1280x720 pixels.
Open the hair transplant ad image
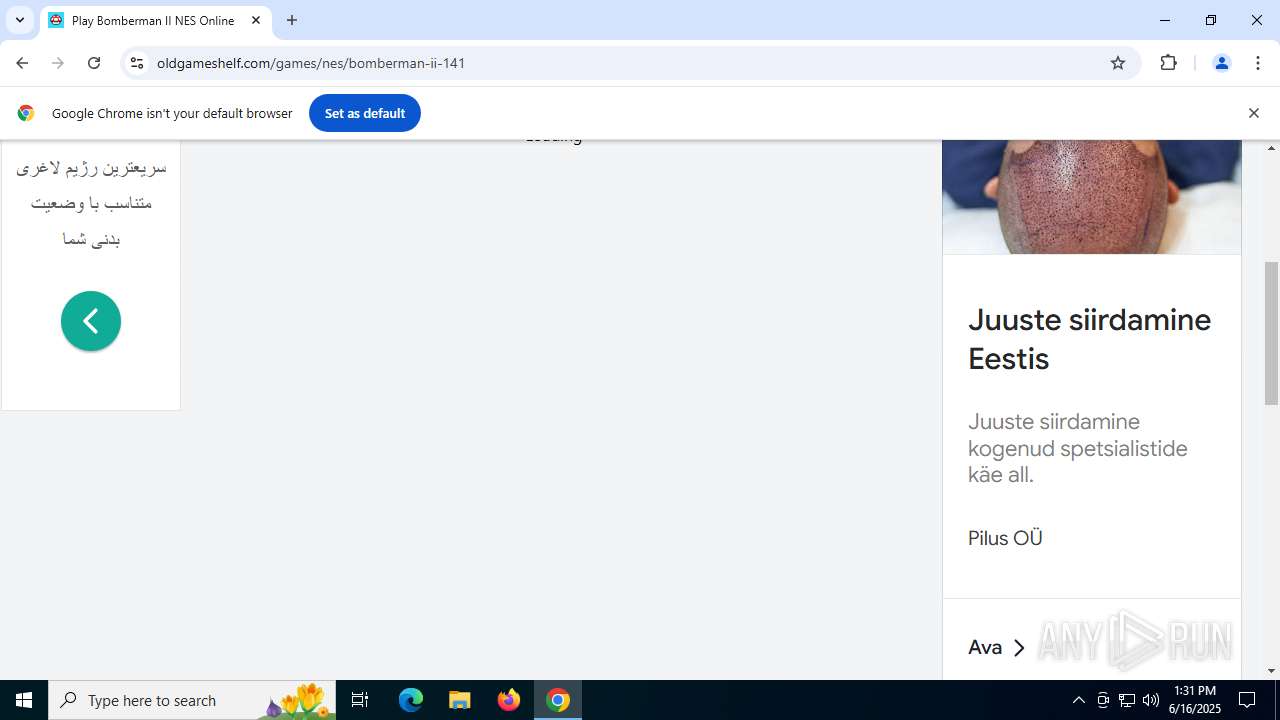(1092, 197)
